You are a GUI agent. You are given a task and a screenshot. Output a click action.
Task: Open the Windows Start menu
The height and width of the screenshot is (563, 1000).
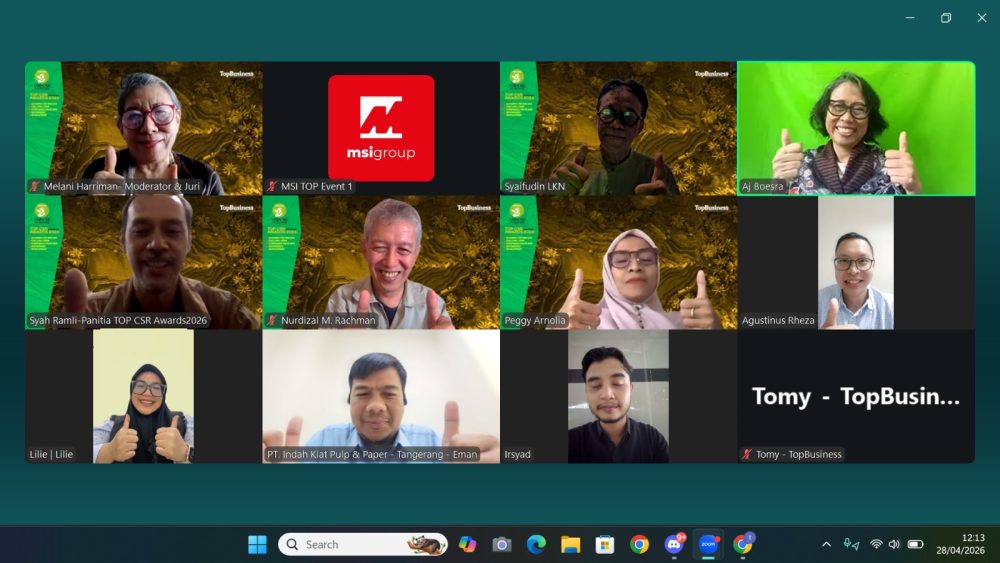257,544
